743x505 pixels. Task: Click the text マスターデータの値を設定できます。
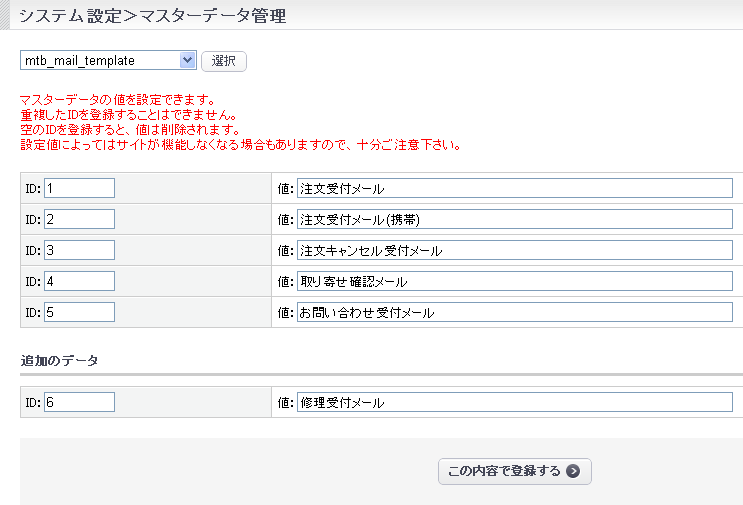point(118,99)
